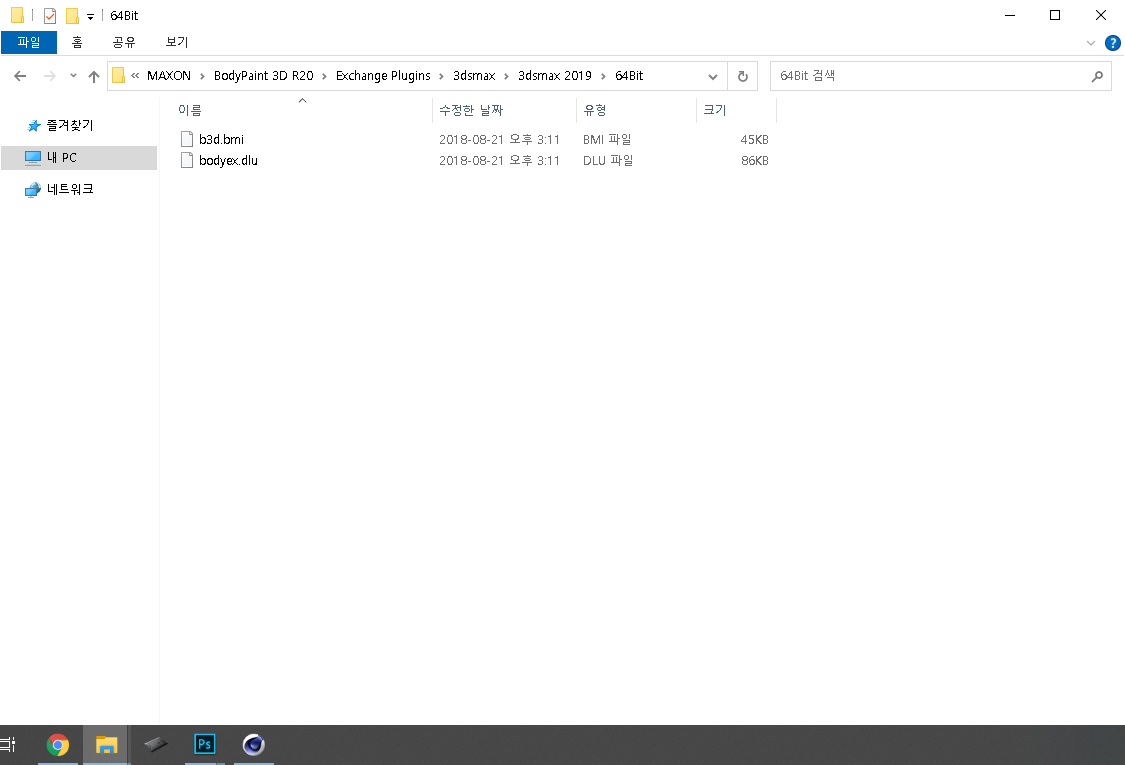Open Photoshop from taskbar
This screenshot has height=765, width=1125.
(x=204, y=745)
